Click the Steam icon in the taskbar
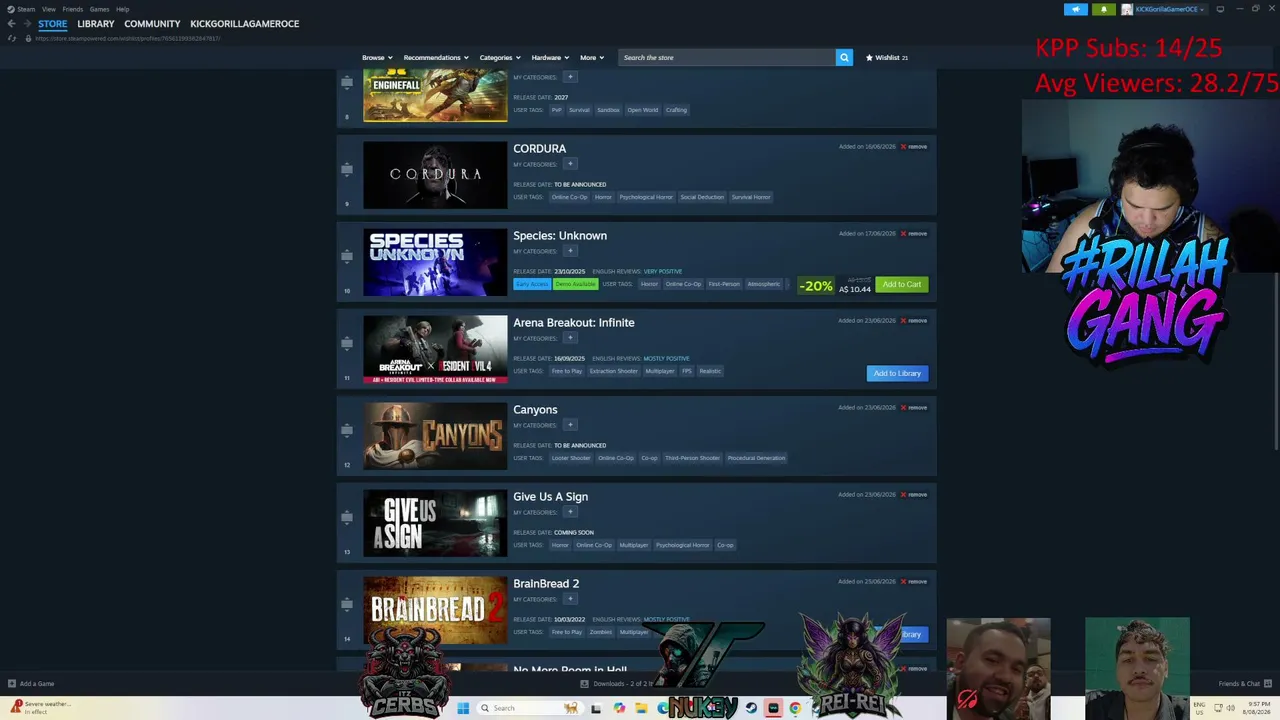This screenshot has width=1280, height=720. pos(751,708)
